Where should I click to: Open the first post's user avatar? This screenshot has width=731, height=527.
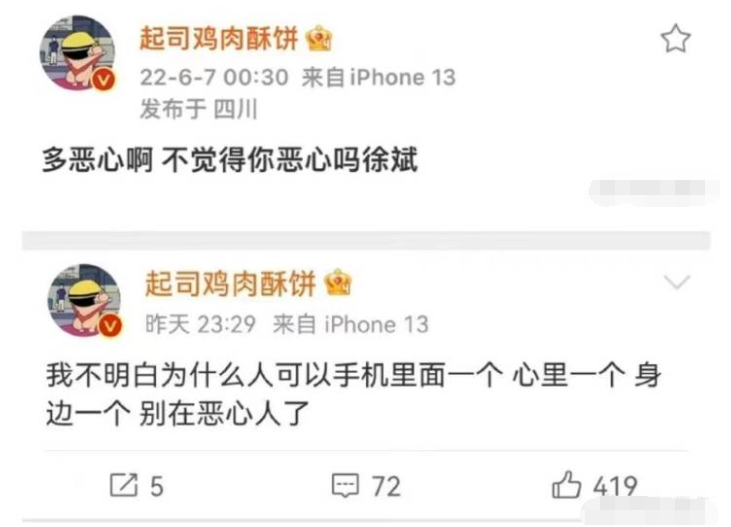[x=77, y=53]
